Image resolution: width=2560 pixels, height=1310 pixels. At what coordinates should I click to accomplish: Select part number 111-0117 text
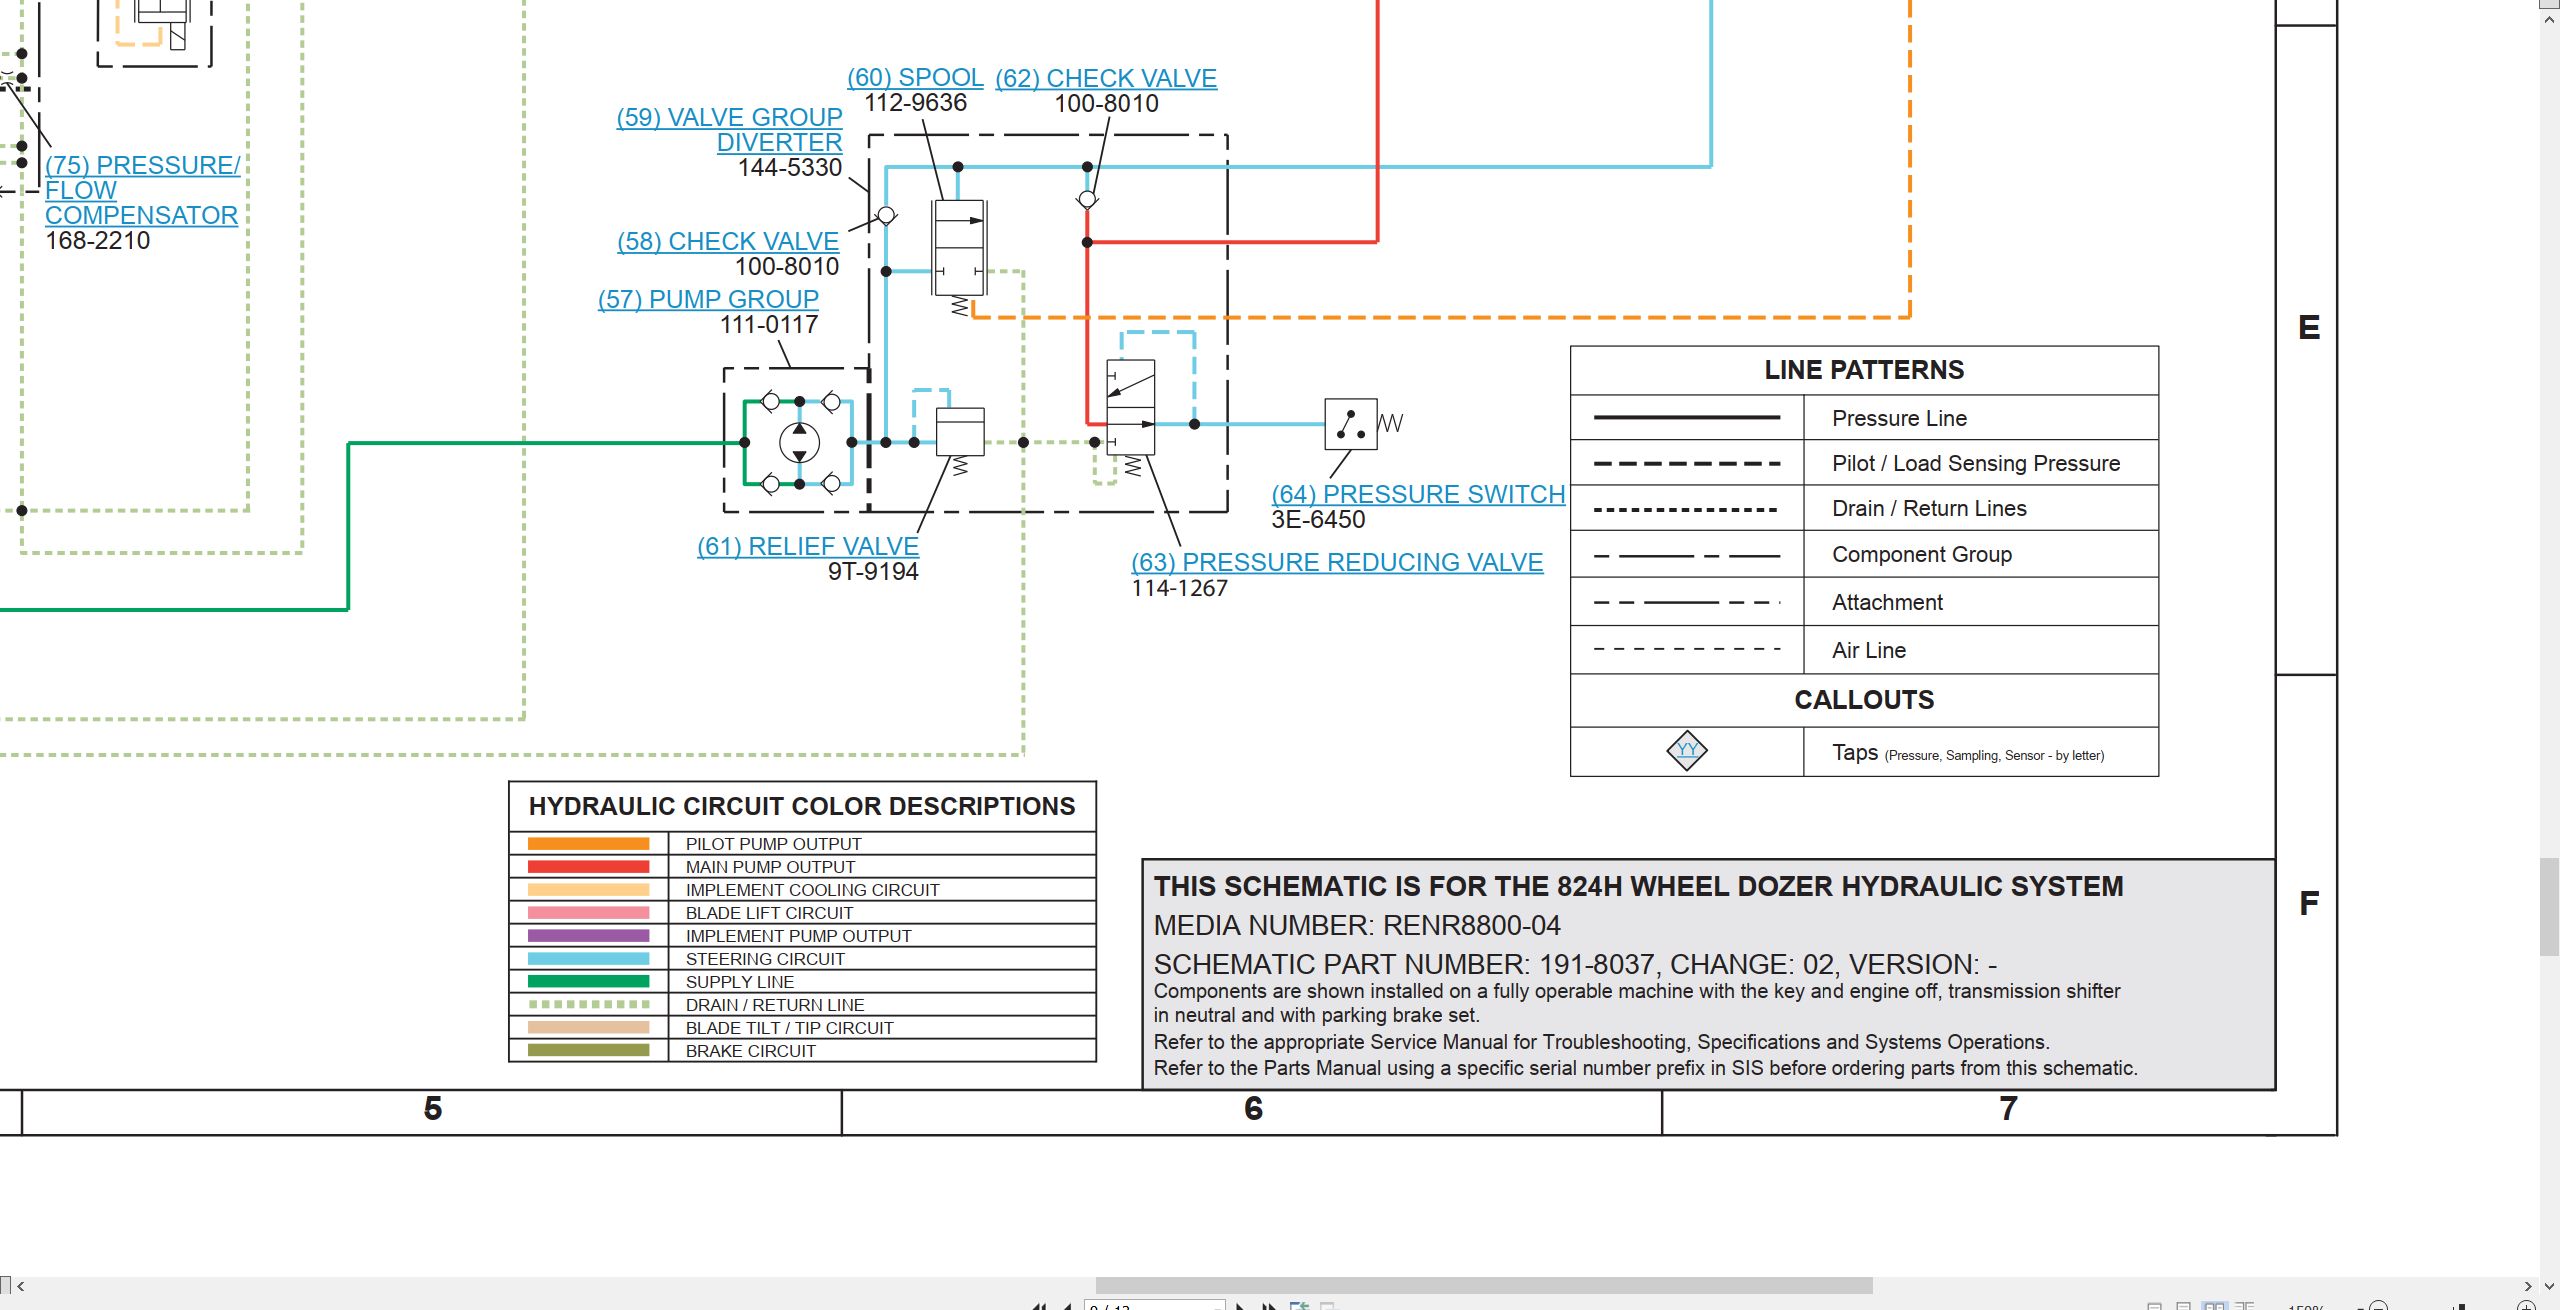pyautogui.click(x=769, y=325)
